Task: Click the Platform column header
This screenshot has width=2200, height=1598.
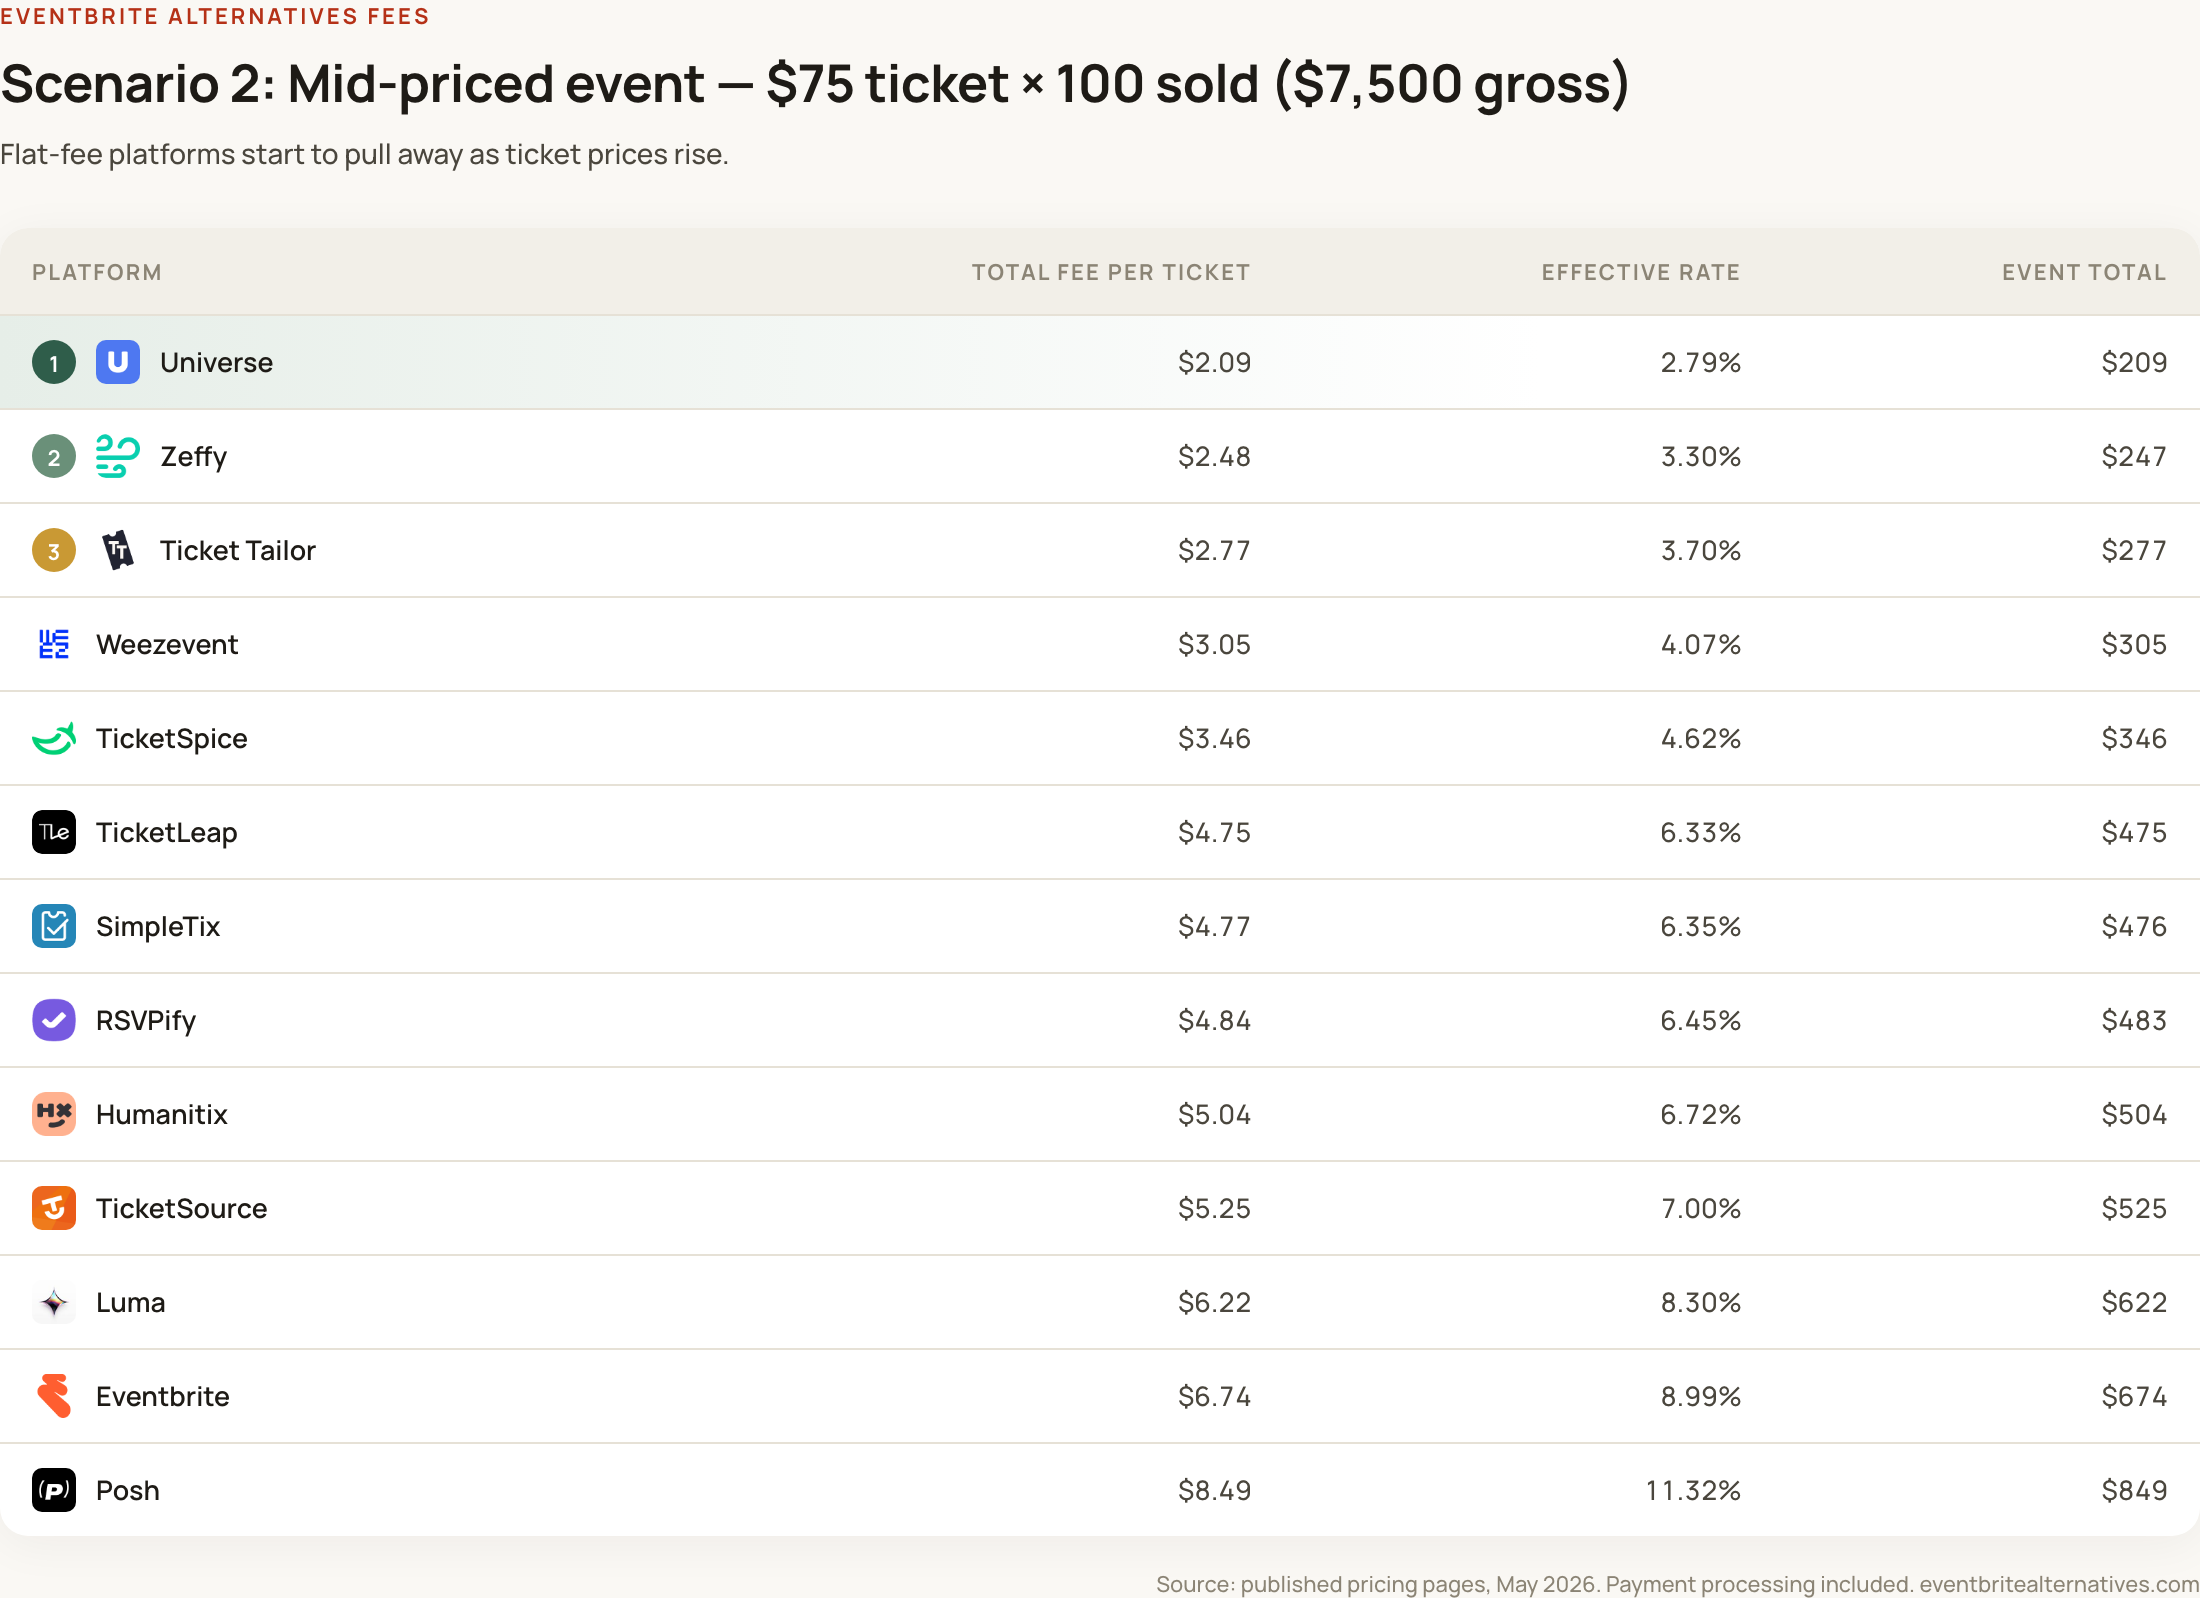Action: [x=97, y=272]
